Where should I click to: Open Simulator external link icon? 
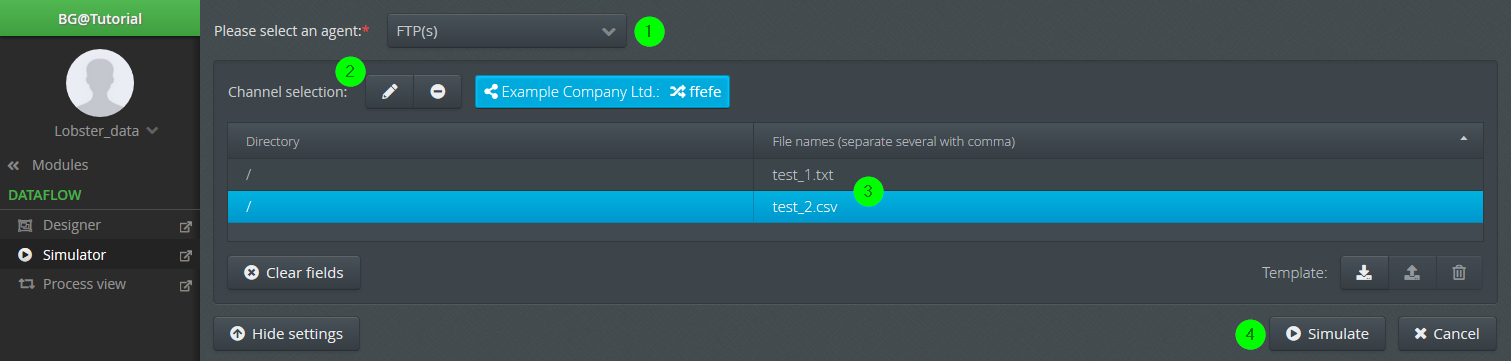[x=185, y=255]
